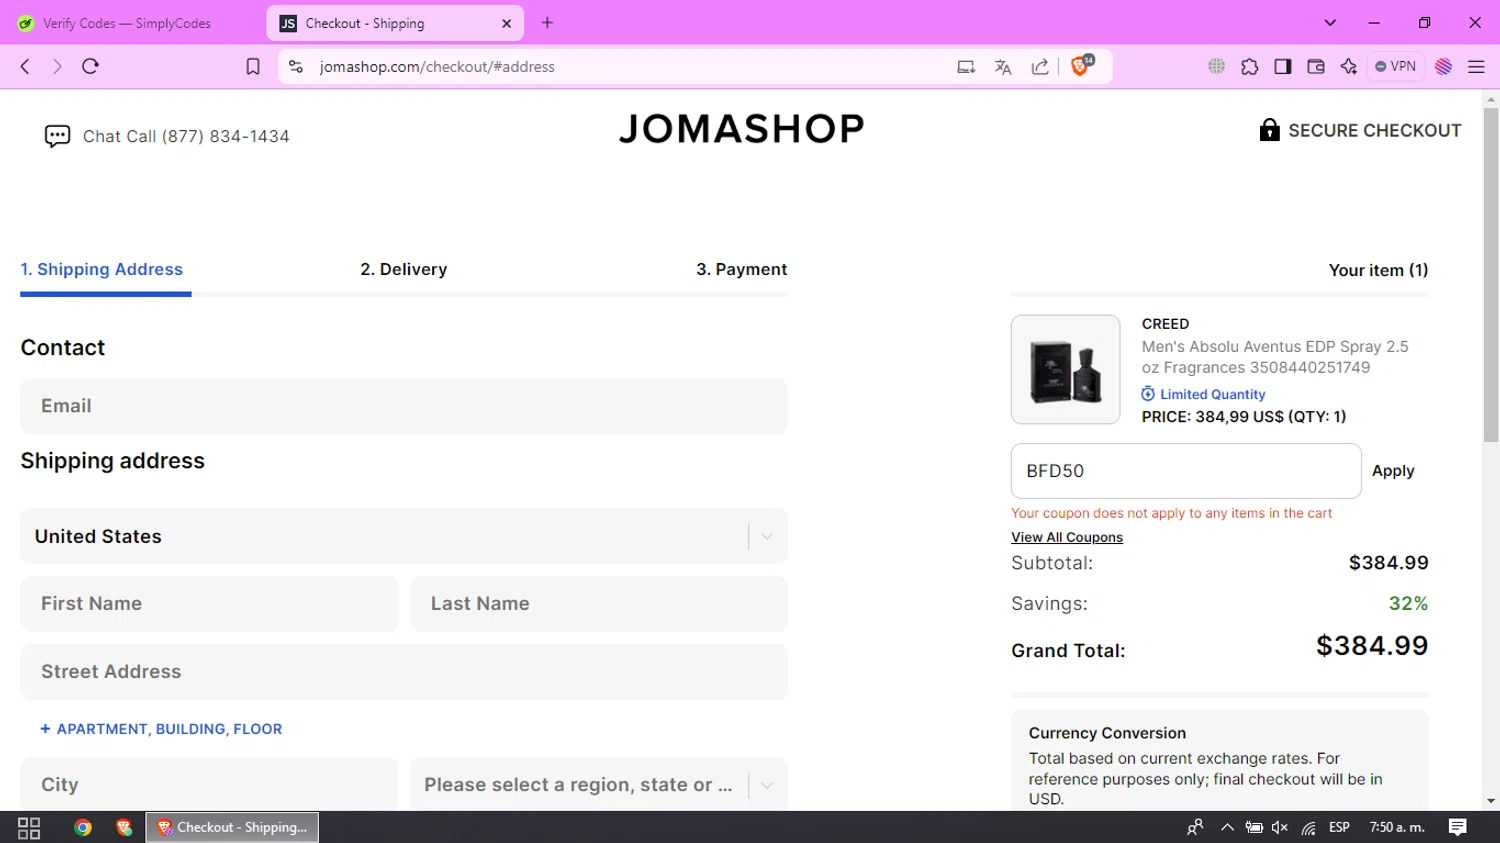This screenshot has height=843, width=1500.
Task: Open the region or state dropdown
Action: (x=599, y=784)
